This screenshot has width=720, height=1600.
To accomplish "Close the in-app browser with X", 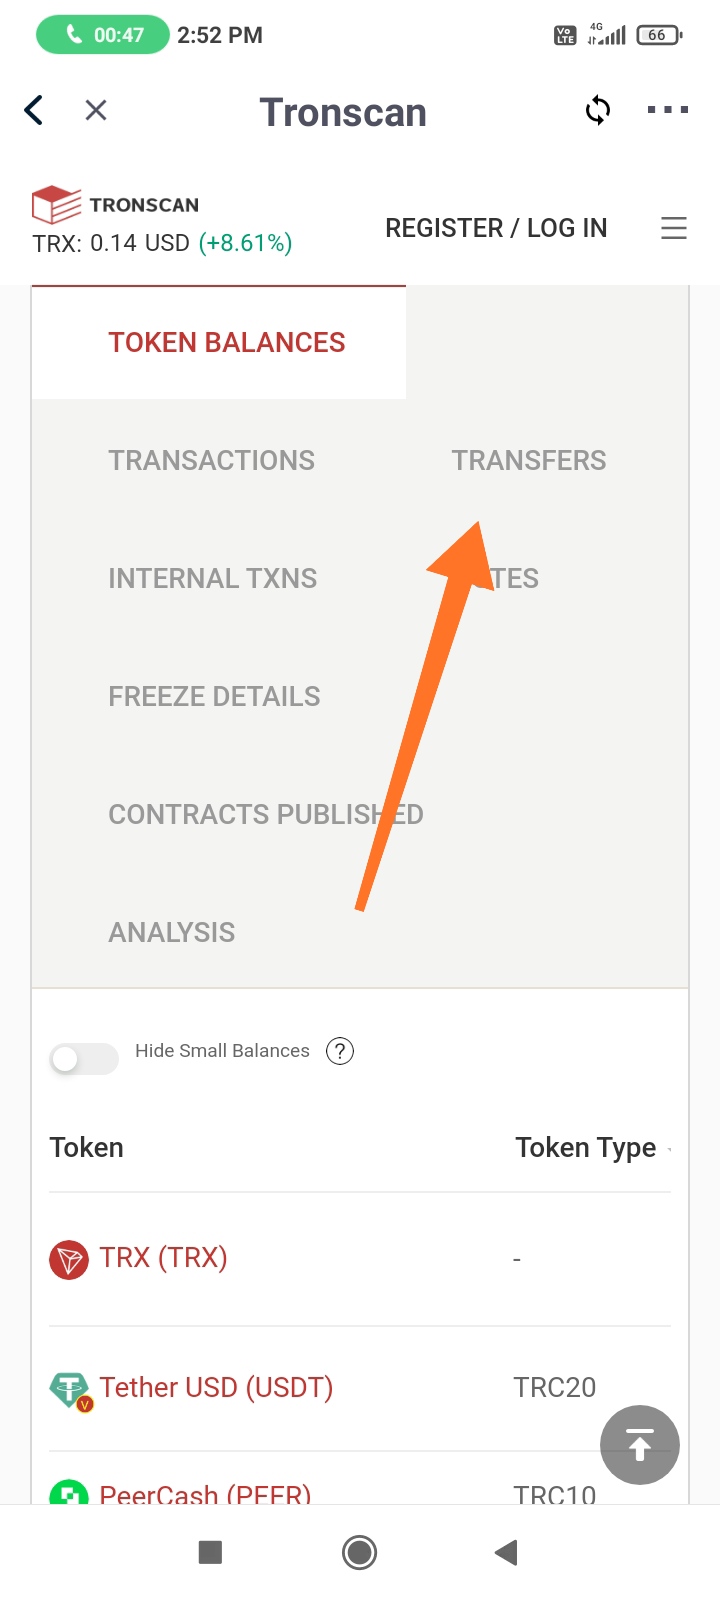I will [96, 110].
